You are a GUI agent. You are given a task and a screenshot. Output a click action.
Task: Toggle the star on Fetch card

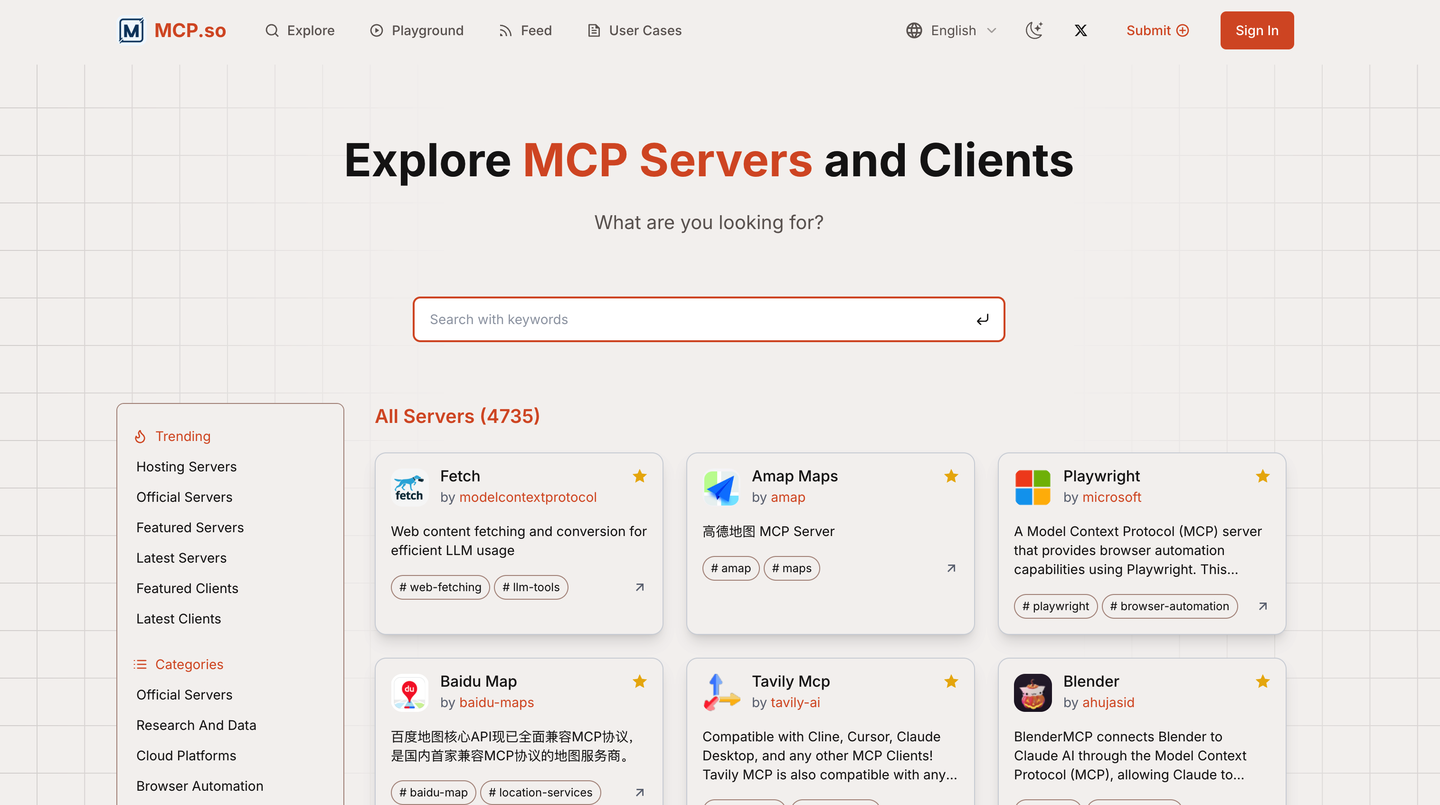(640, 476)
